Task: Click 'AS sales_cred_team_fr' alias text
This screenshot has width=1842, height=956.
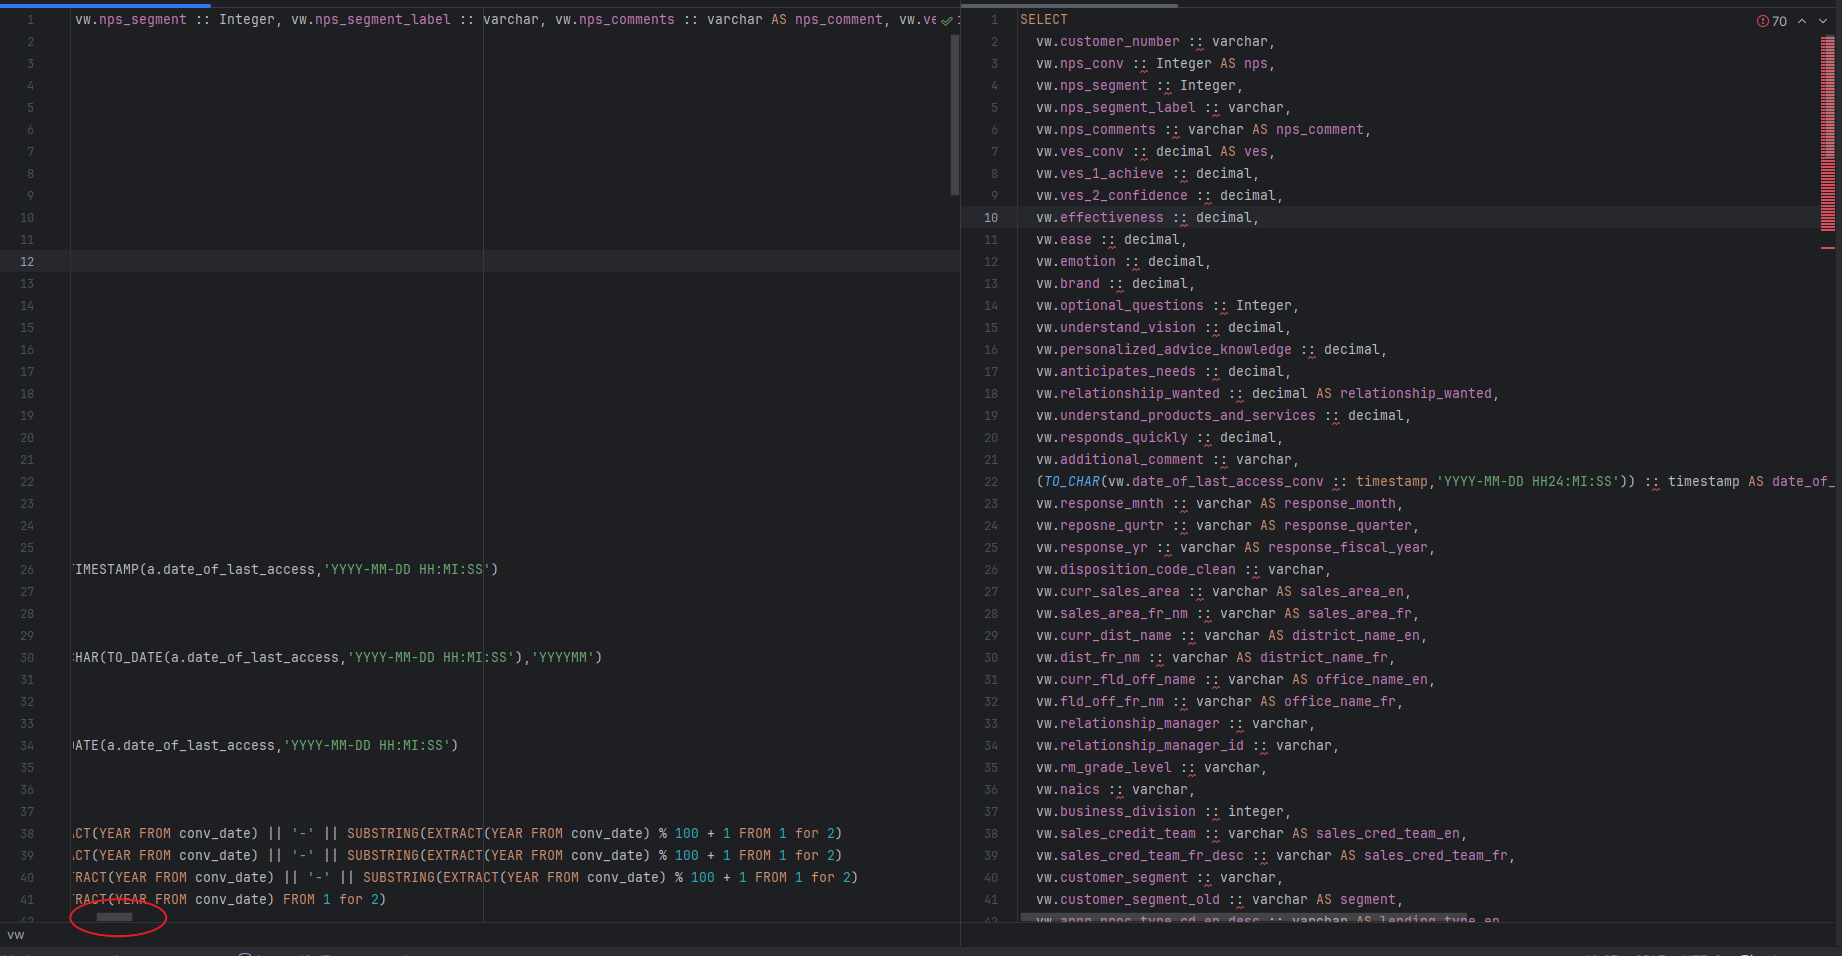Action: coord(1424,856)
